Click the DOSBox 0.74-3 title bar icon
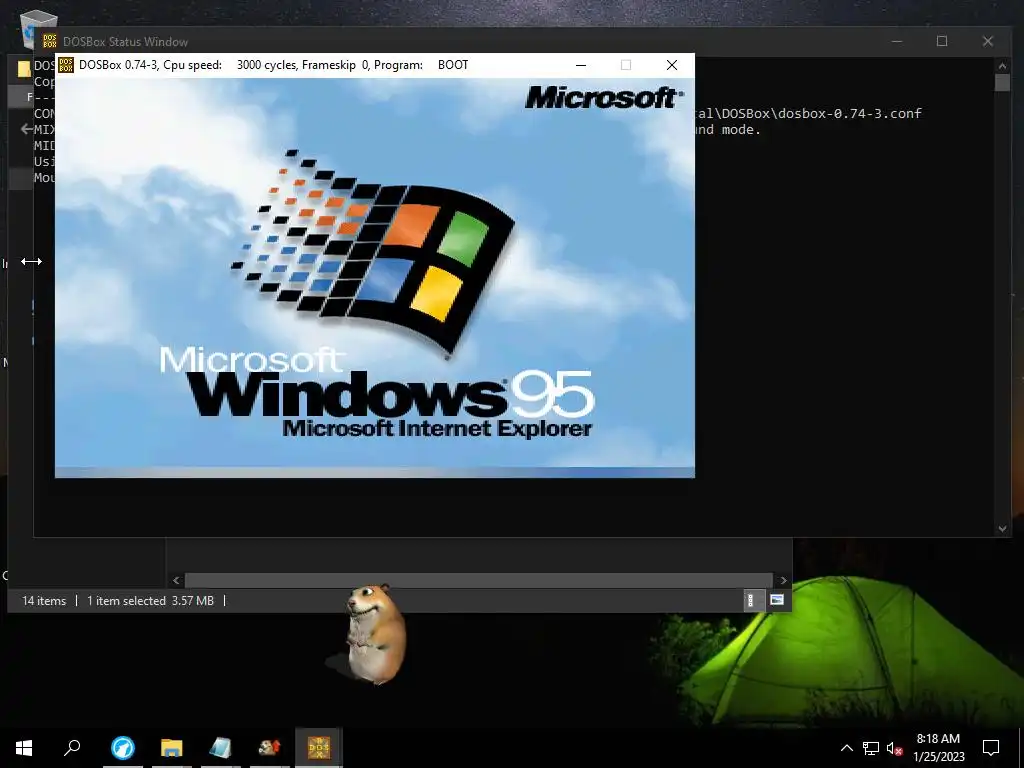The height and width of the screenshot is (768, 1024). point(66,65)
